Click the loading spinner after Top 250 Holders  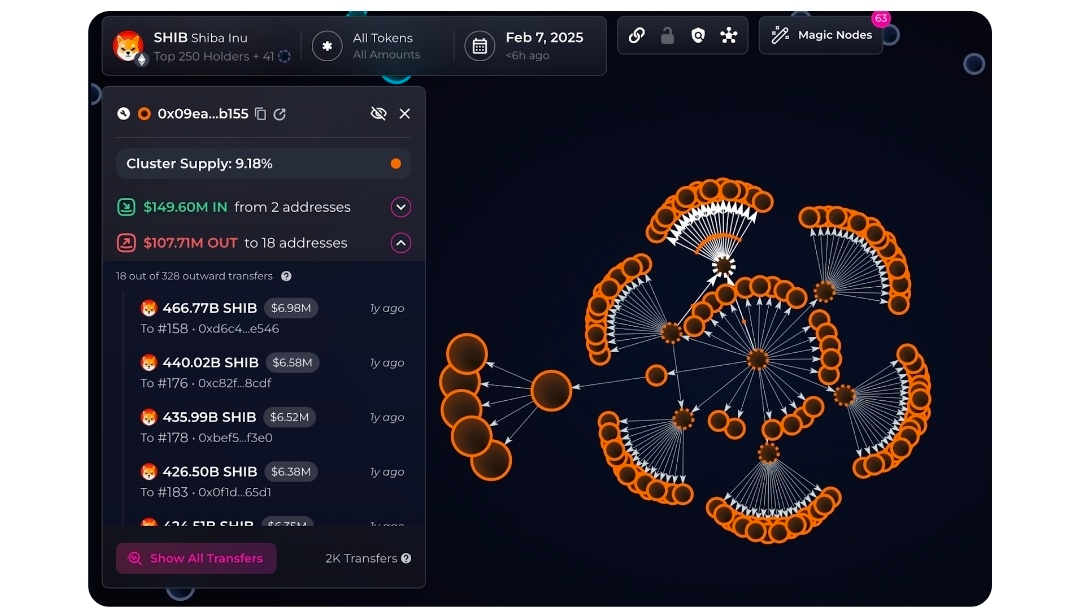point(284,56)
